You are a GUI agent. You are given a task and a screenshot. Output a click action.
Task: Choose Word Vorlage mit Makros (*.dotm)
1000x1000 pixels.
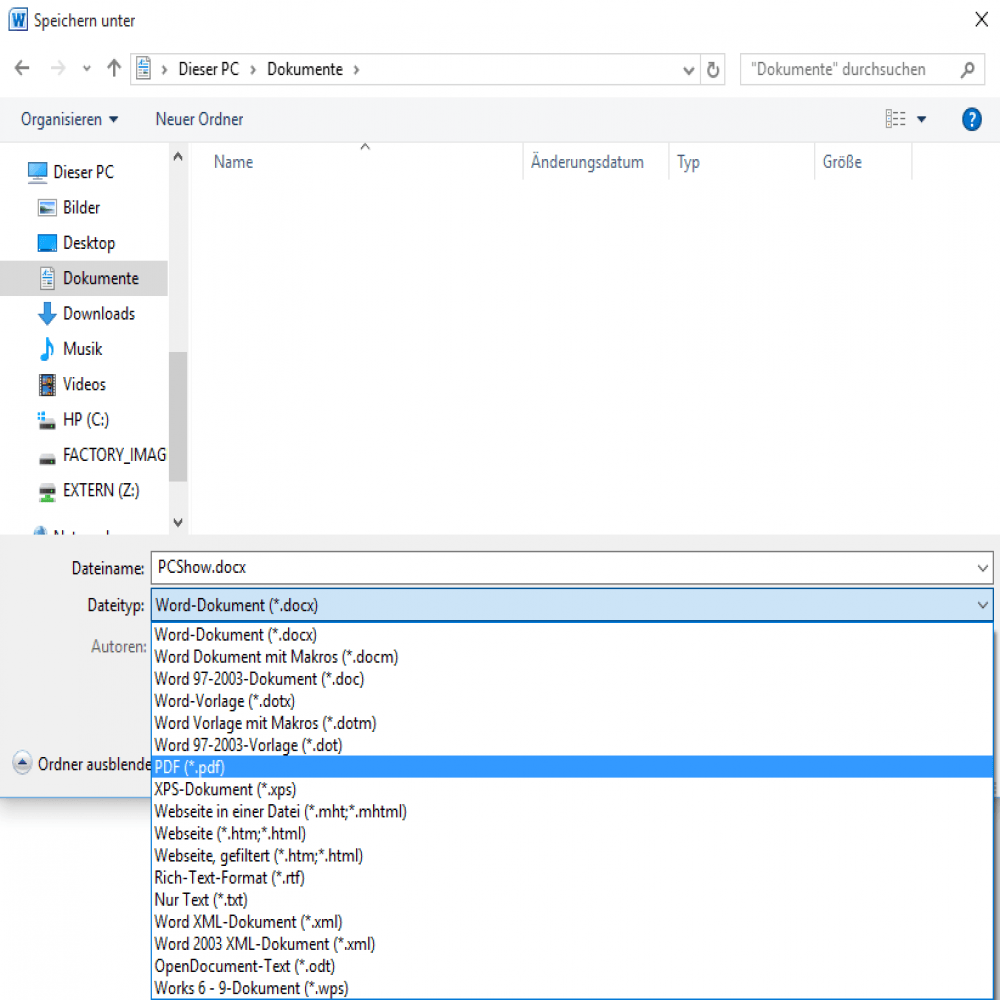572,723
